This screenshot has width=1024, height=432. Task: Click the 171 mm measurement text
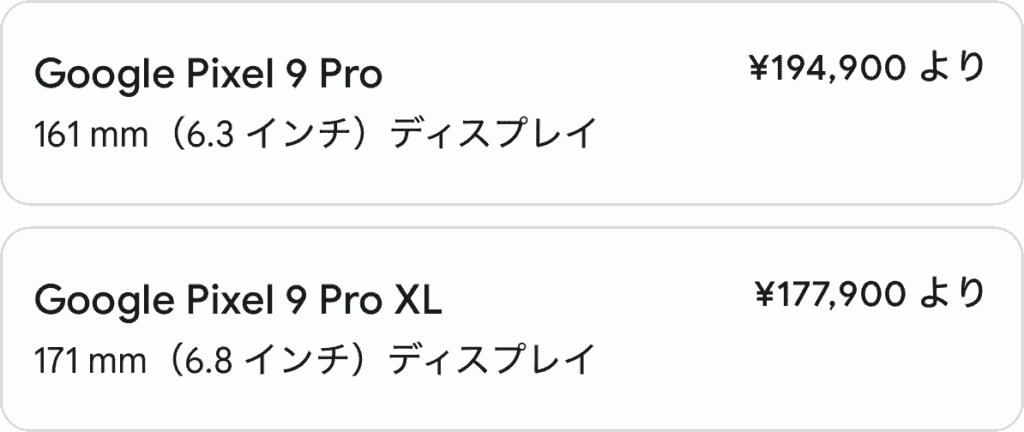click(90, 360)
